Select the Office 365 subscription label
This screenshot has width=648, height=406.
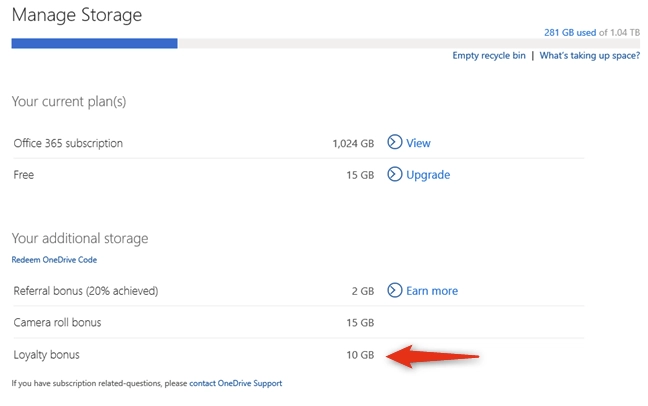(68, 143)
